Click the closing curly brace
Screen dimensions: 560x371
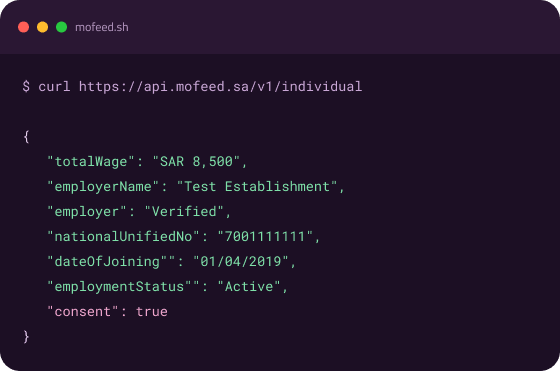pyautogui.click(x=26, y=336)
